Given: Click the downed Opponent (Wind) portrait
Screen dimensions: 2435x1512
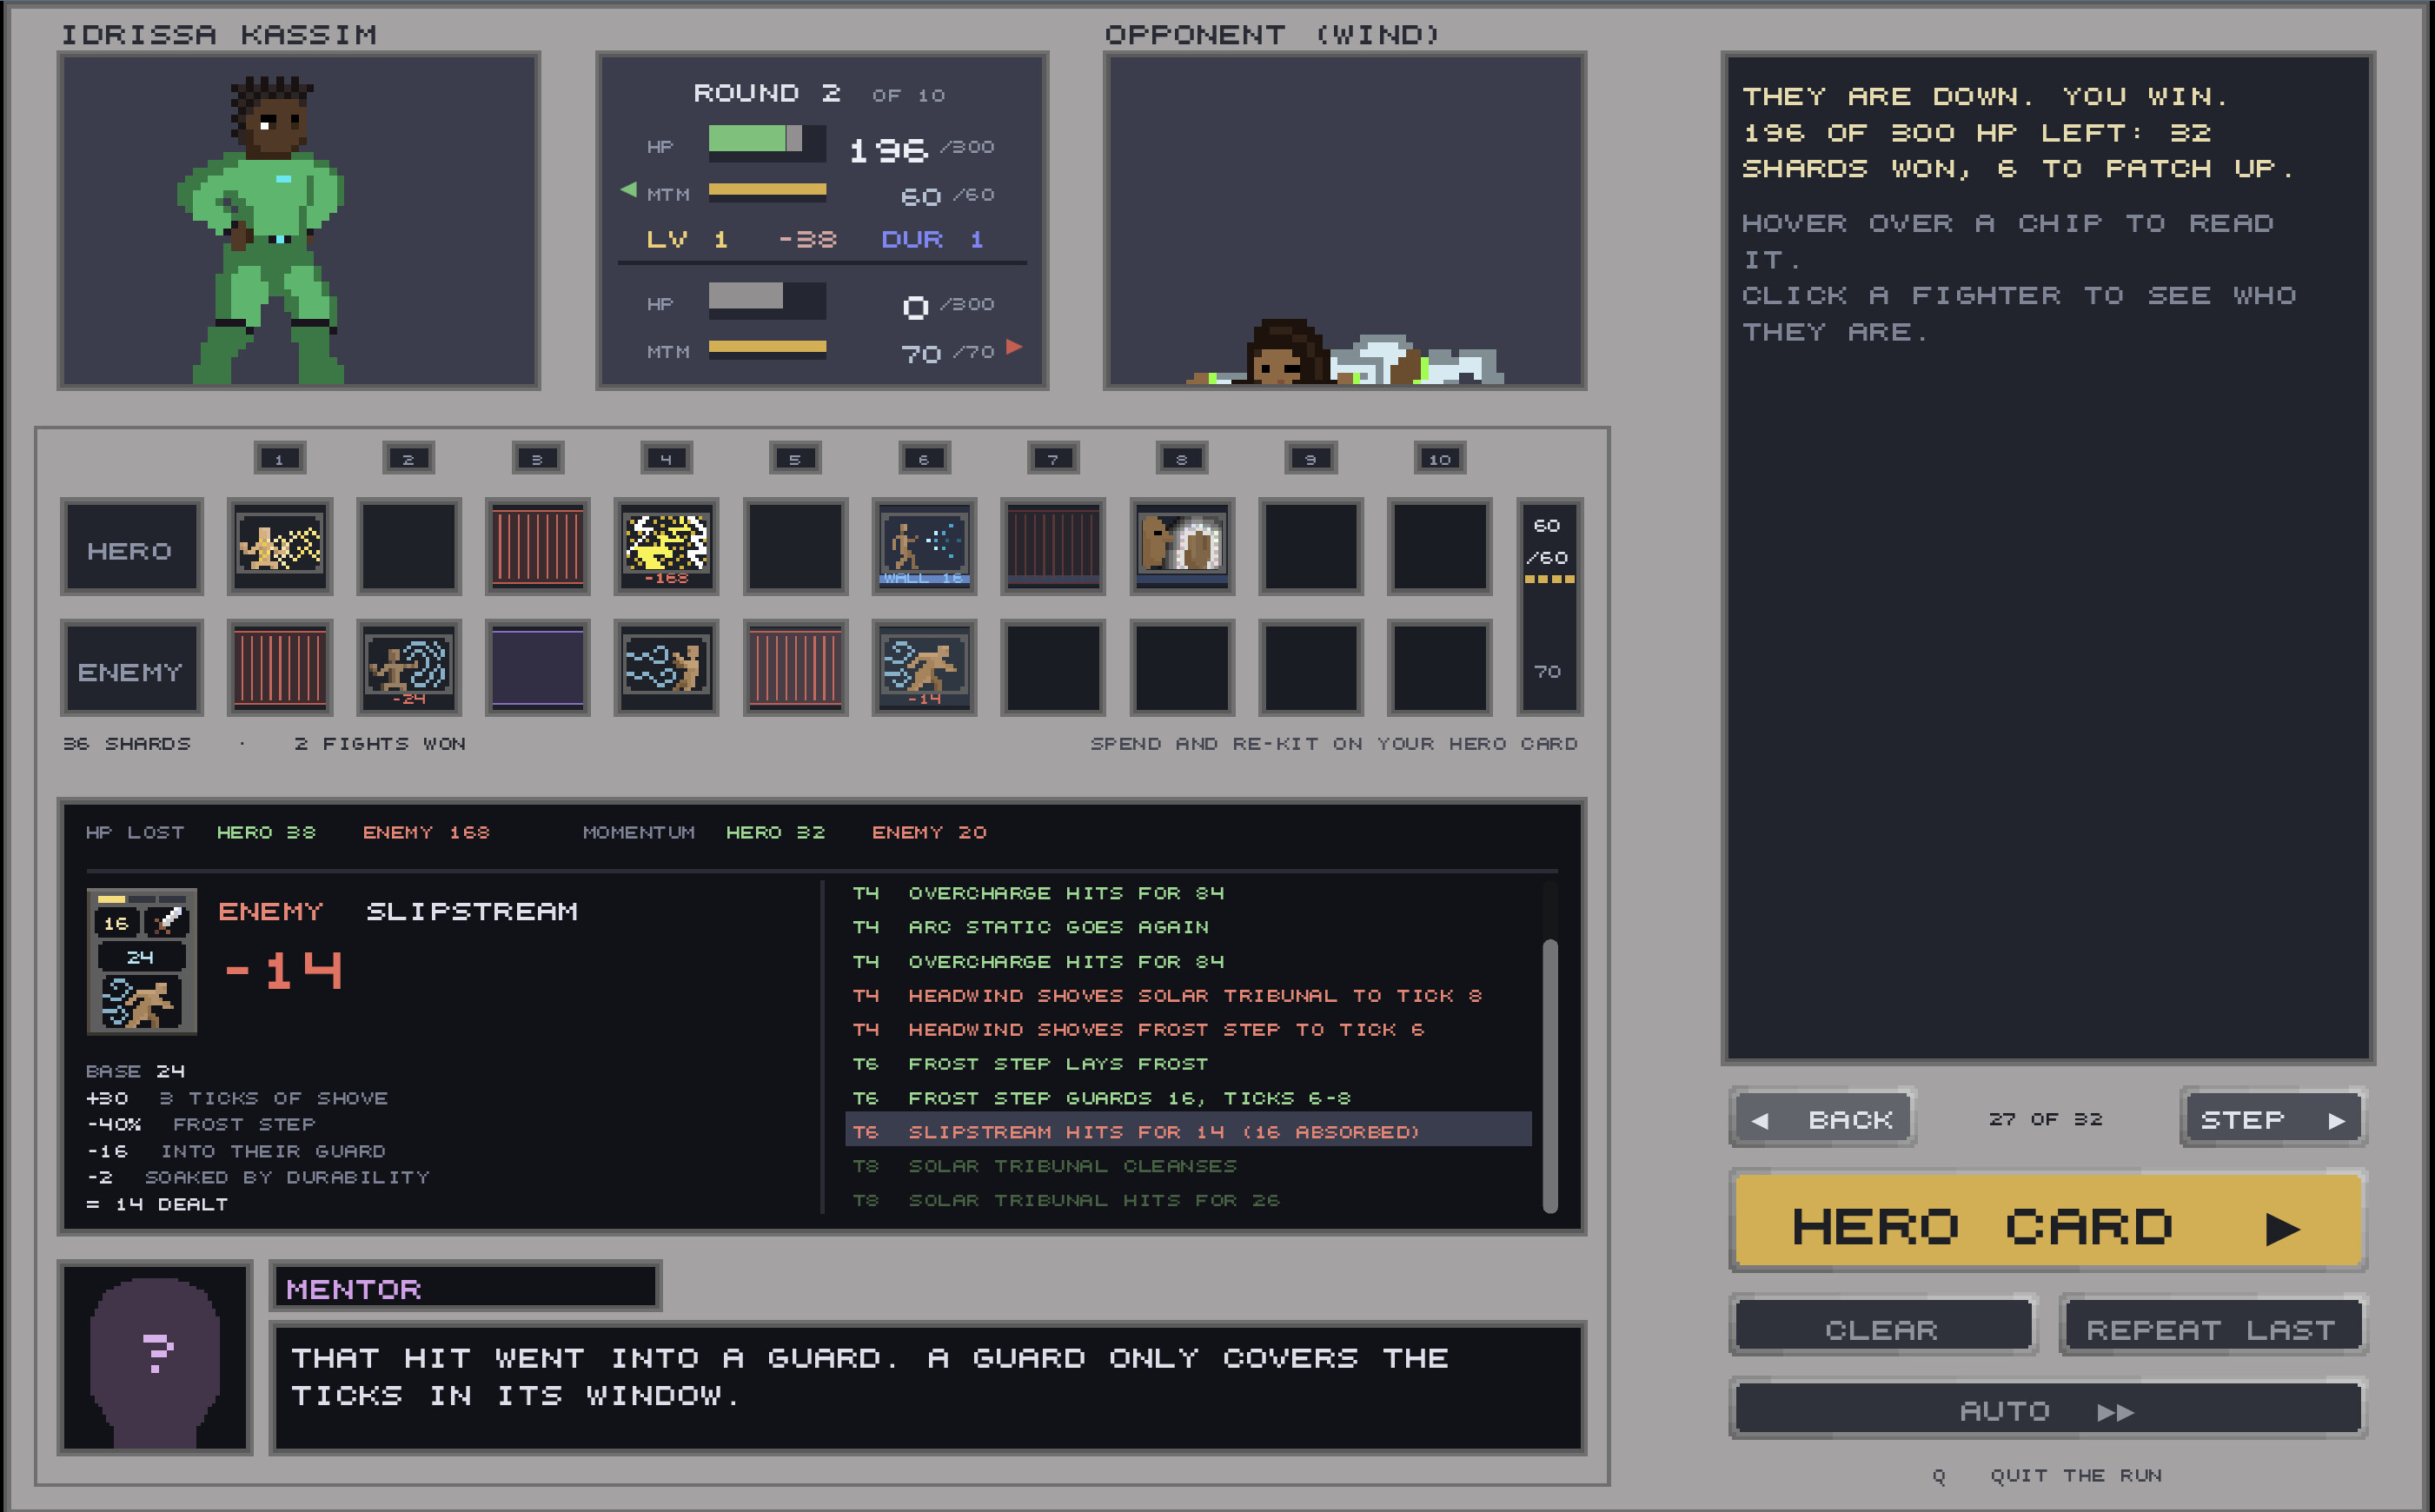Looking at the screenshot, I should 1345,221.
